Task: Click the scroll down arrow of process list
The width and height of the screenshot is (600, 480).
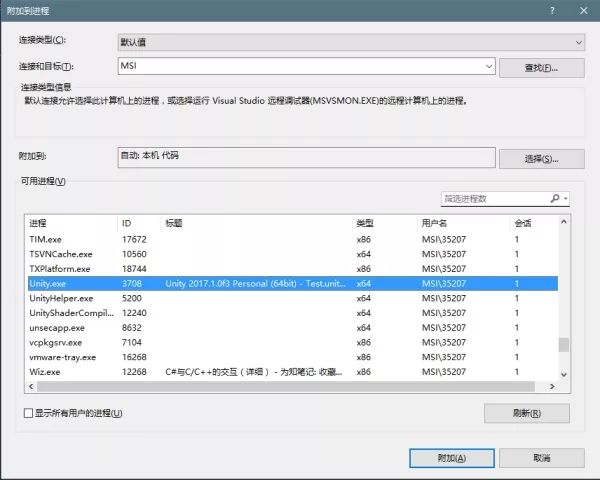Action: [x=564, y=375]
